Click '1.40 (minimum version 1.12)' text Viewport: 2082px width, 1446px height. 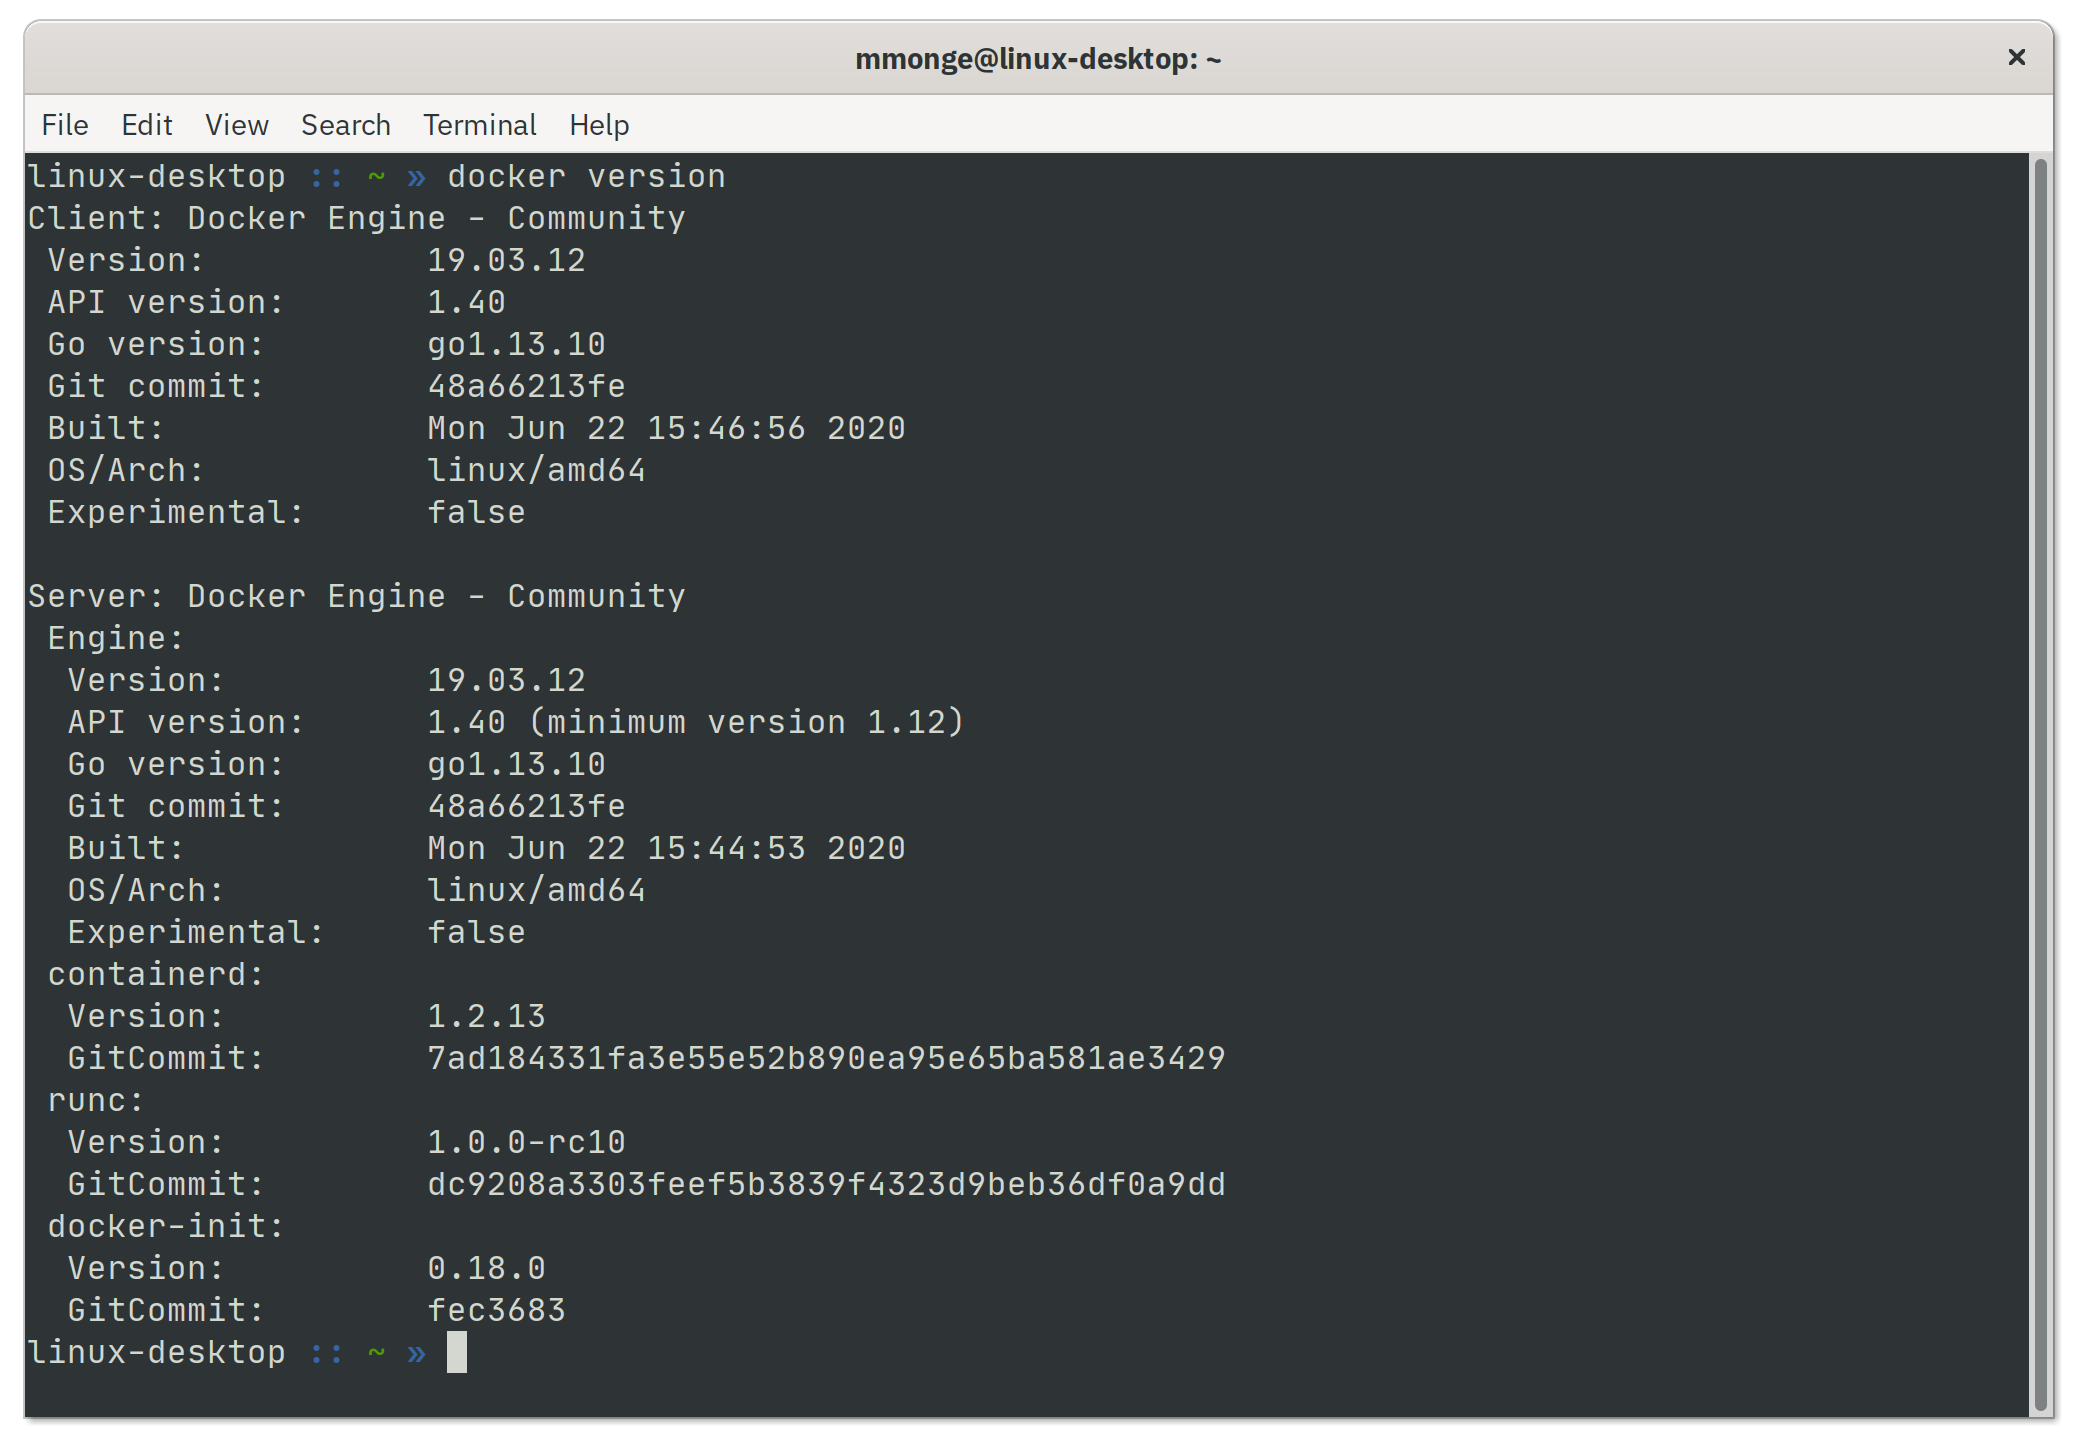pos(695,723)
